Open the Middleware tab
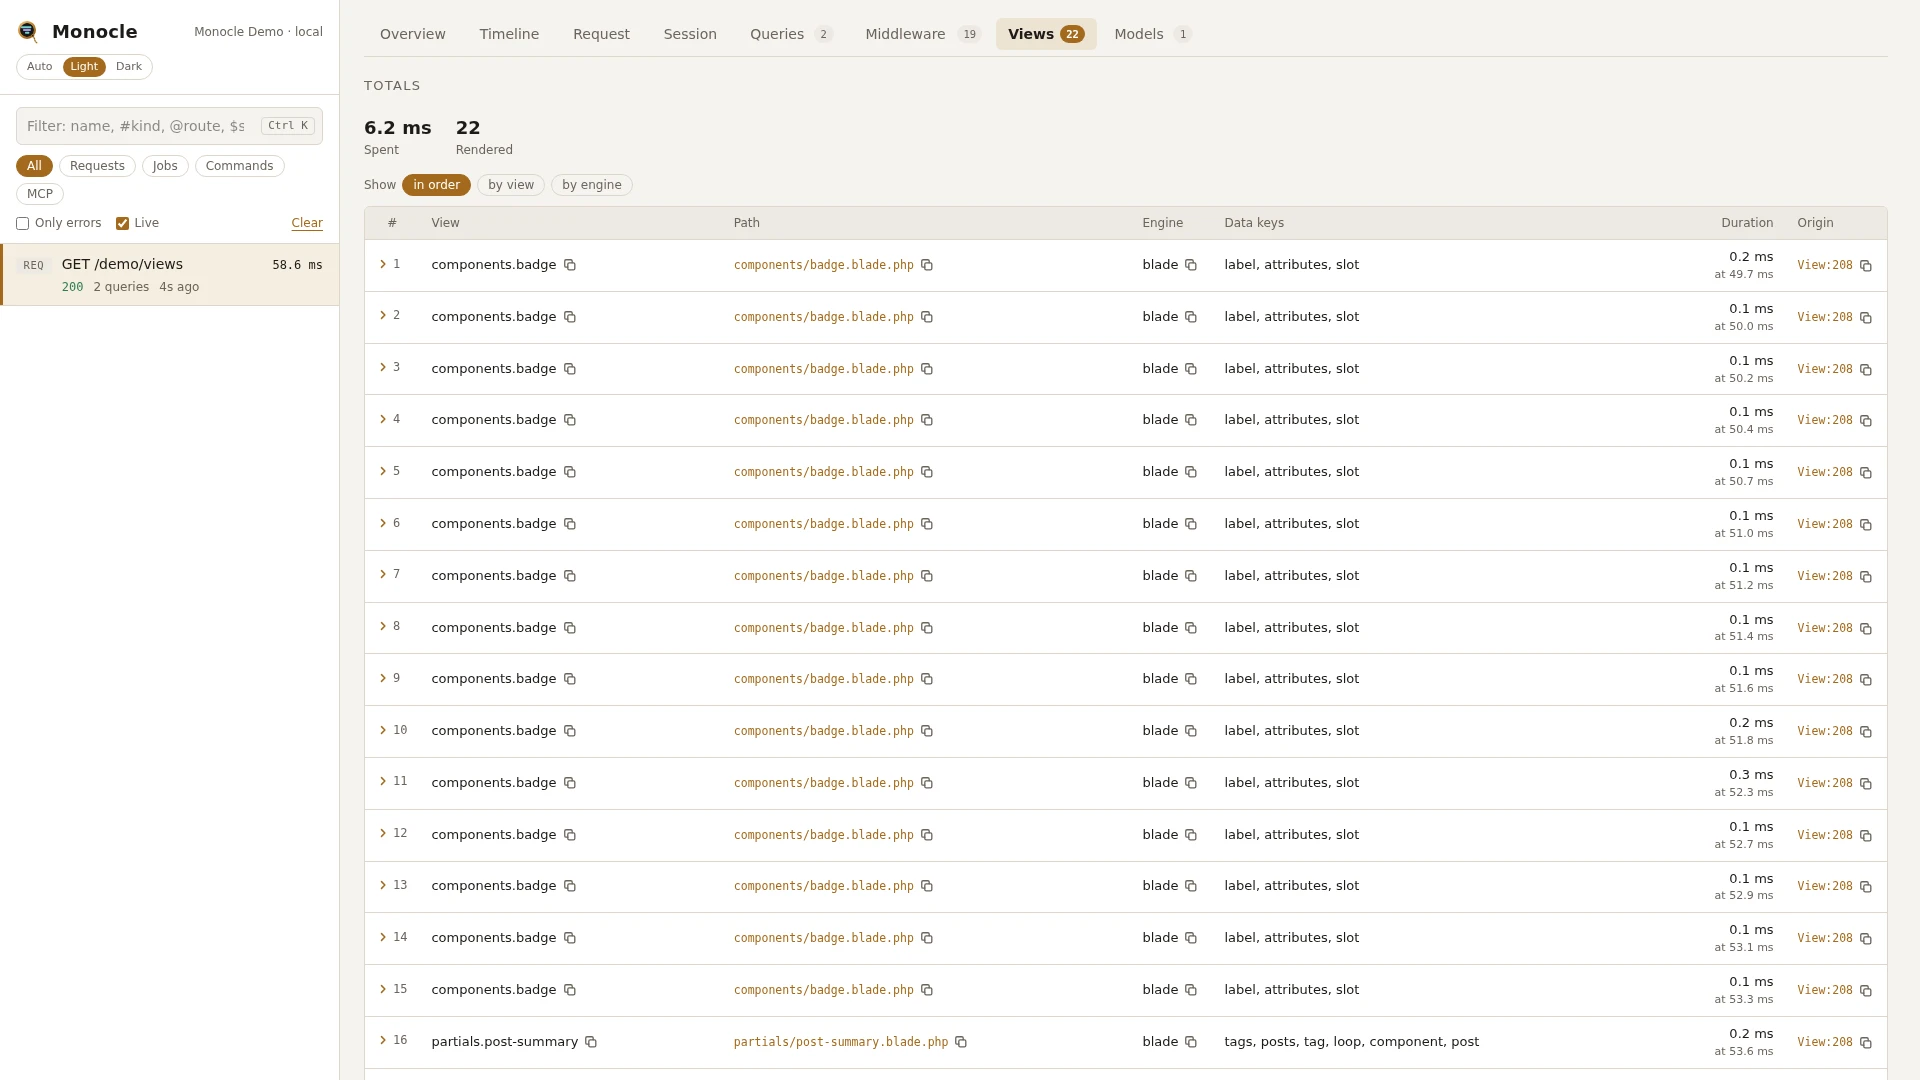This screenshot has height=1080, width=1920. click(x=923, y=34)
